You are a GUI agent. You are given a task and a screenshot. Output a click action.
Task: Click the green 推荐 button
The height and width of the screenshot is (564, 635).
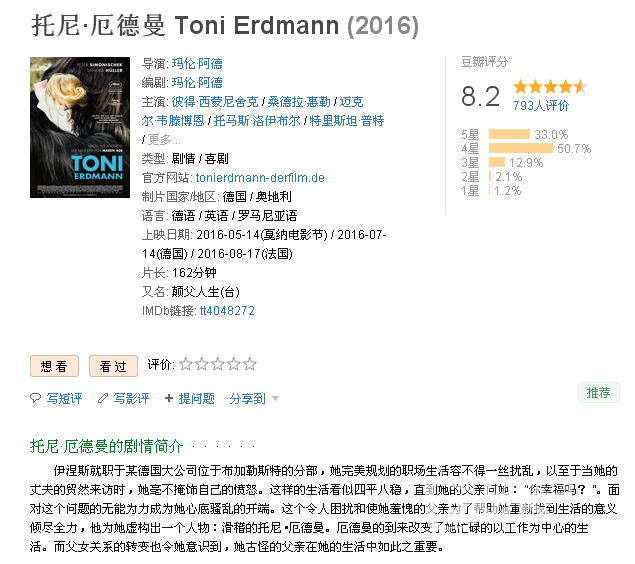(x=599, y=392)
